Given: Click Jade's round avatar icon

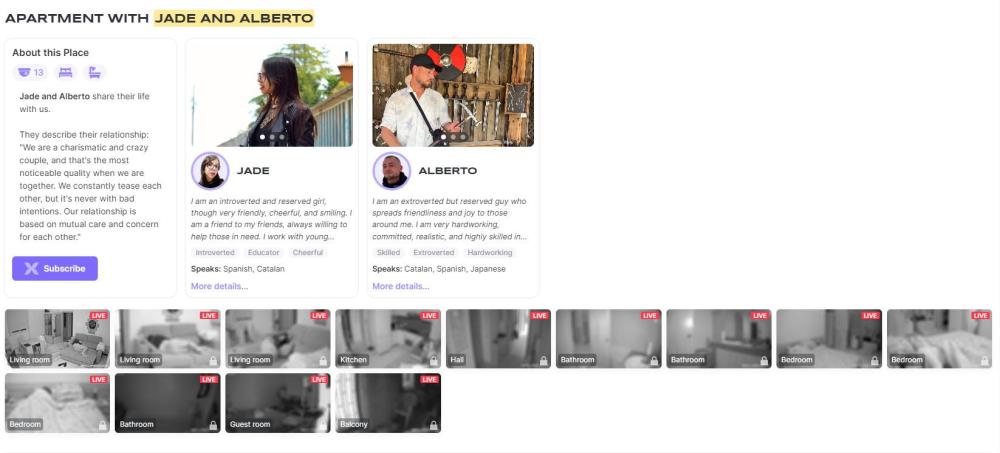Looking at the screenshot, I should point(210,171).
